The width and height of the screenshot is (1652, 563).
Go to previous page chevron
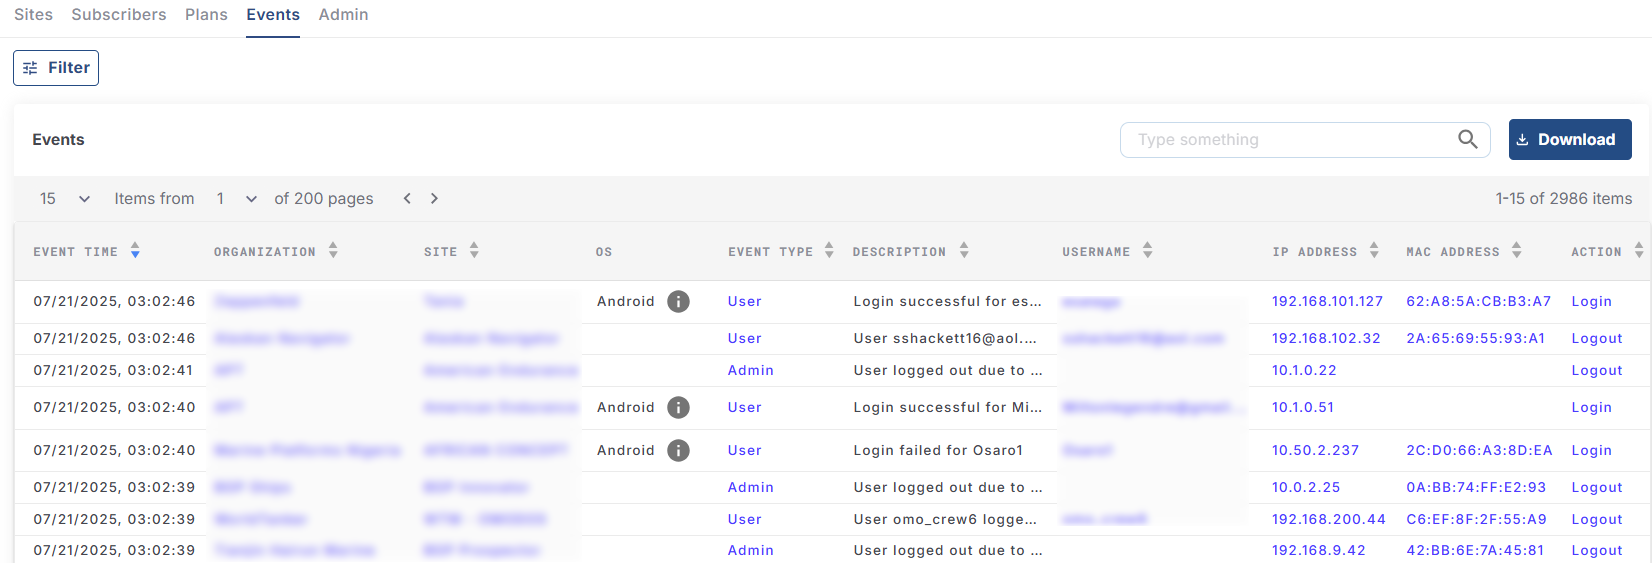click(x=407, y=199)
